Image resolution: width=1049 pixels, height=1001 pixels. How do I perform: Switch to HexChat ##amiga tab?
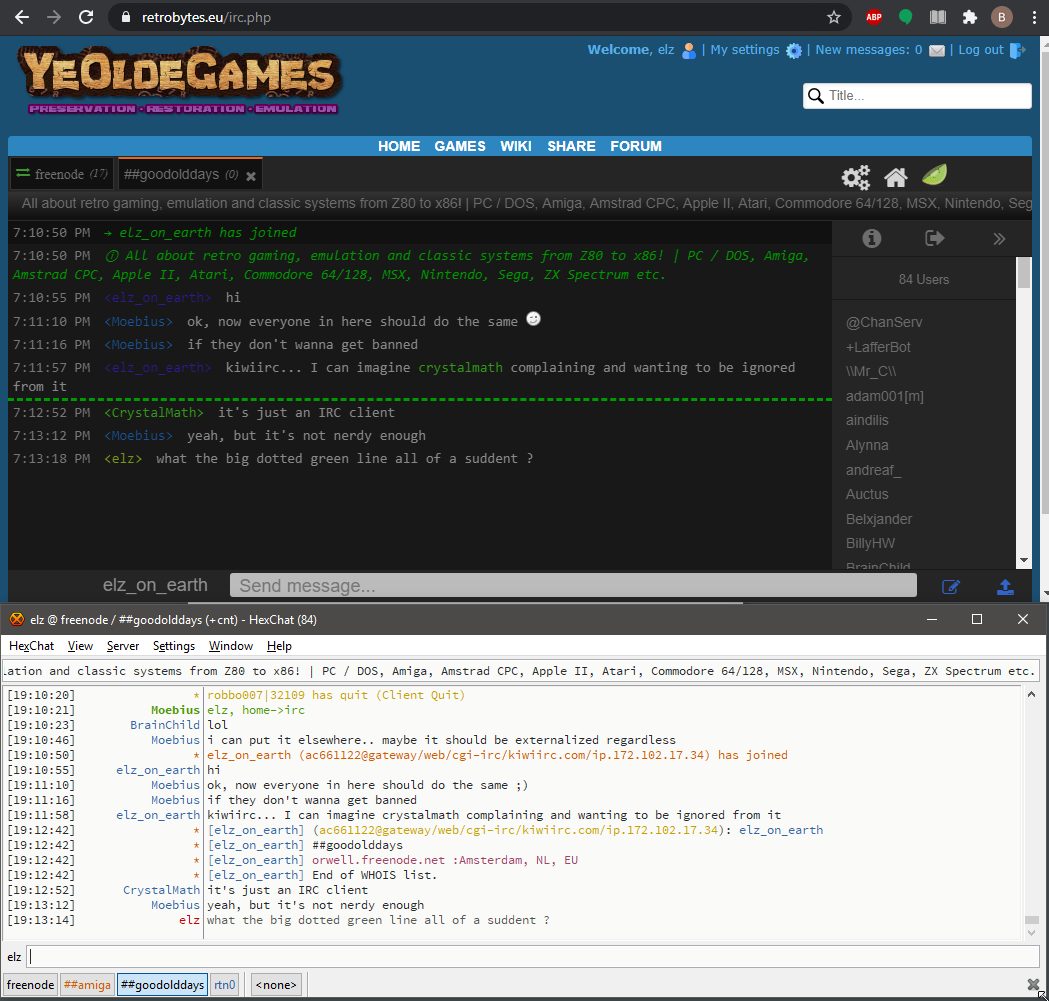coord(88,985)
